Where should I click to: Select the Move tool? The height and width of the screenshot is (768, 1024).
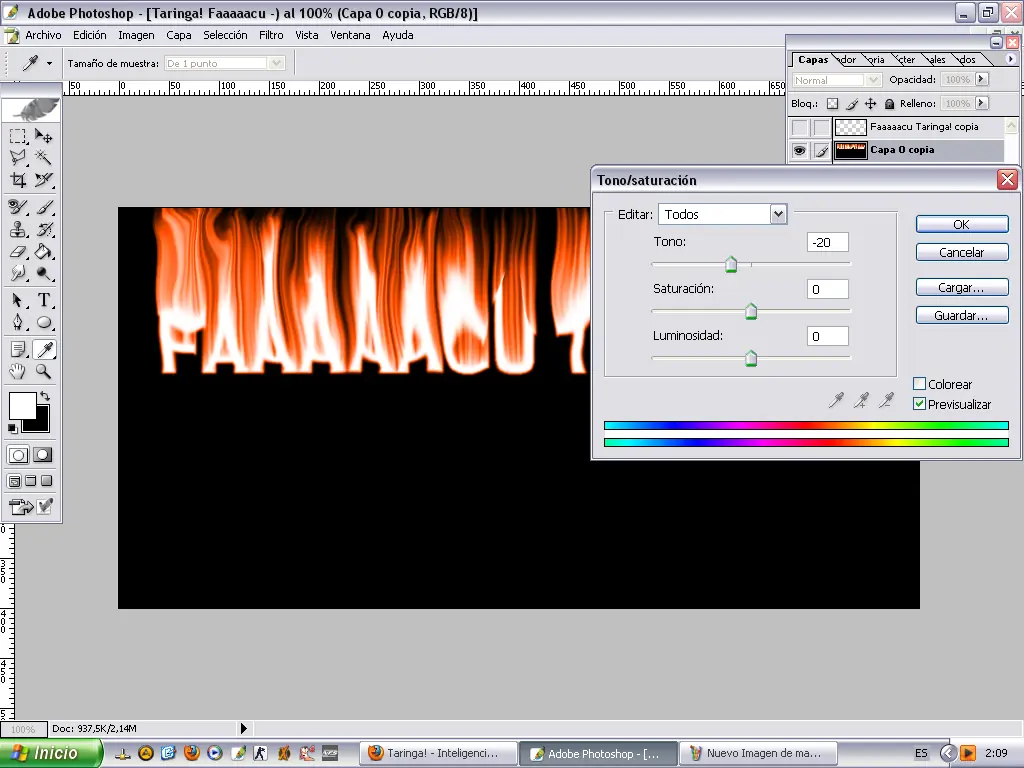click(44, 136)
